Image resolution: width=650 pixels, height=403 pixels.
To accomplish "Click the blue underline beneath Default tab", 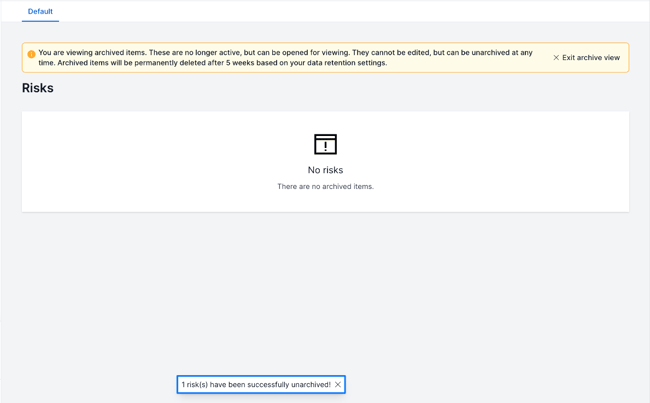I will tap(40, 21).
